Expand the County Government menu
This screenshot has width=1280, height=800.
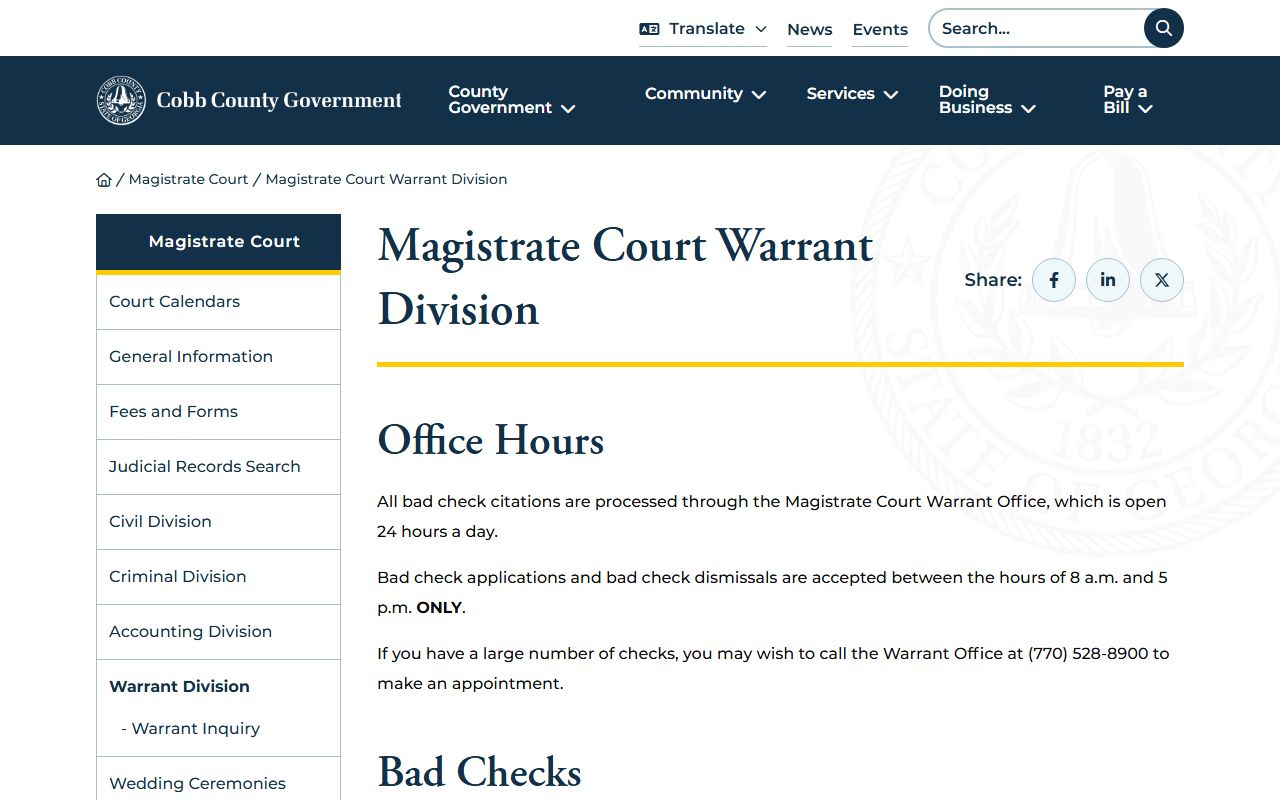pos(512,100)
